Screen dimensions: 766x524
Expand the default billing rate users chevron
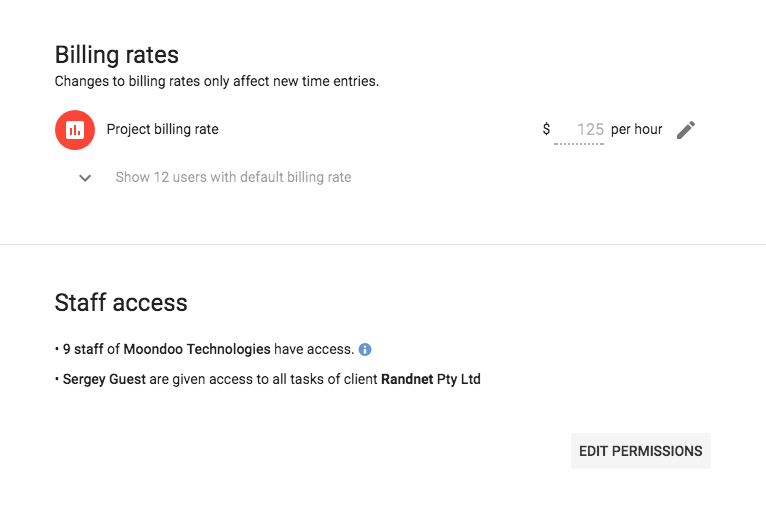point(85,178)
